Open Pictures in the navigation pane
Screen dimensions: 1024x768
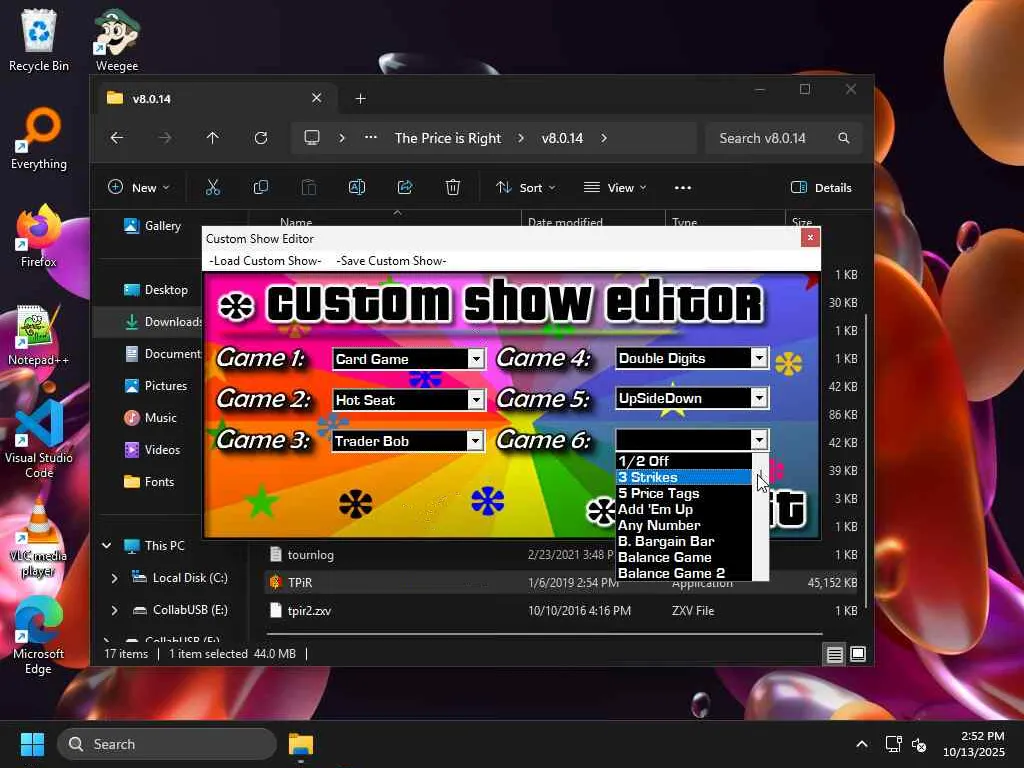155,386
